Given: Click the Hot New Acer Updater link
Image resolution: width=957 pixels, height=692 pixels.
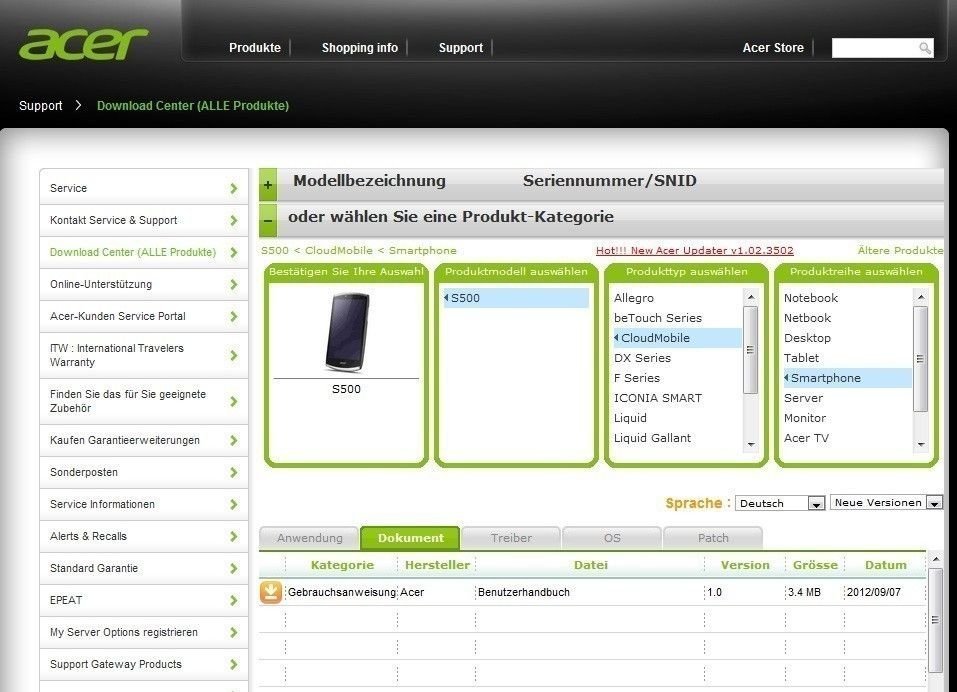Looking at the screenshot, I should point(695,250).
